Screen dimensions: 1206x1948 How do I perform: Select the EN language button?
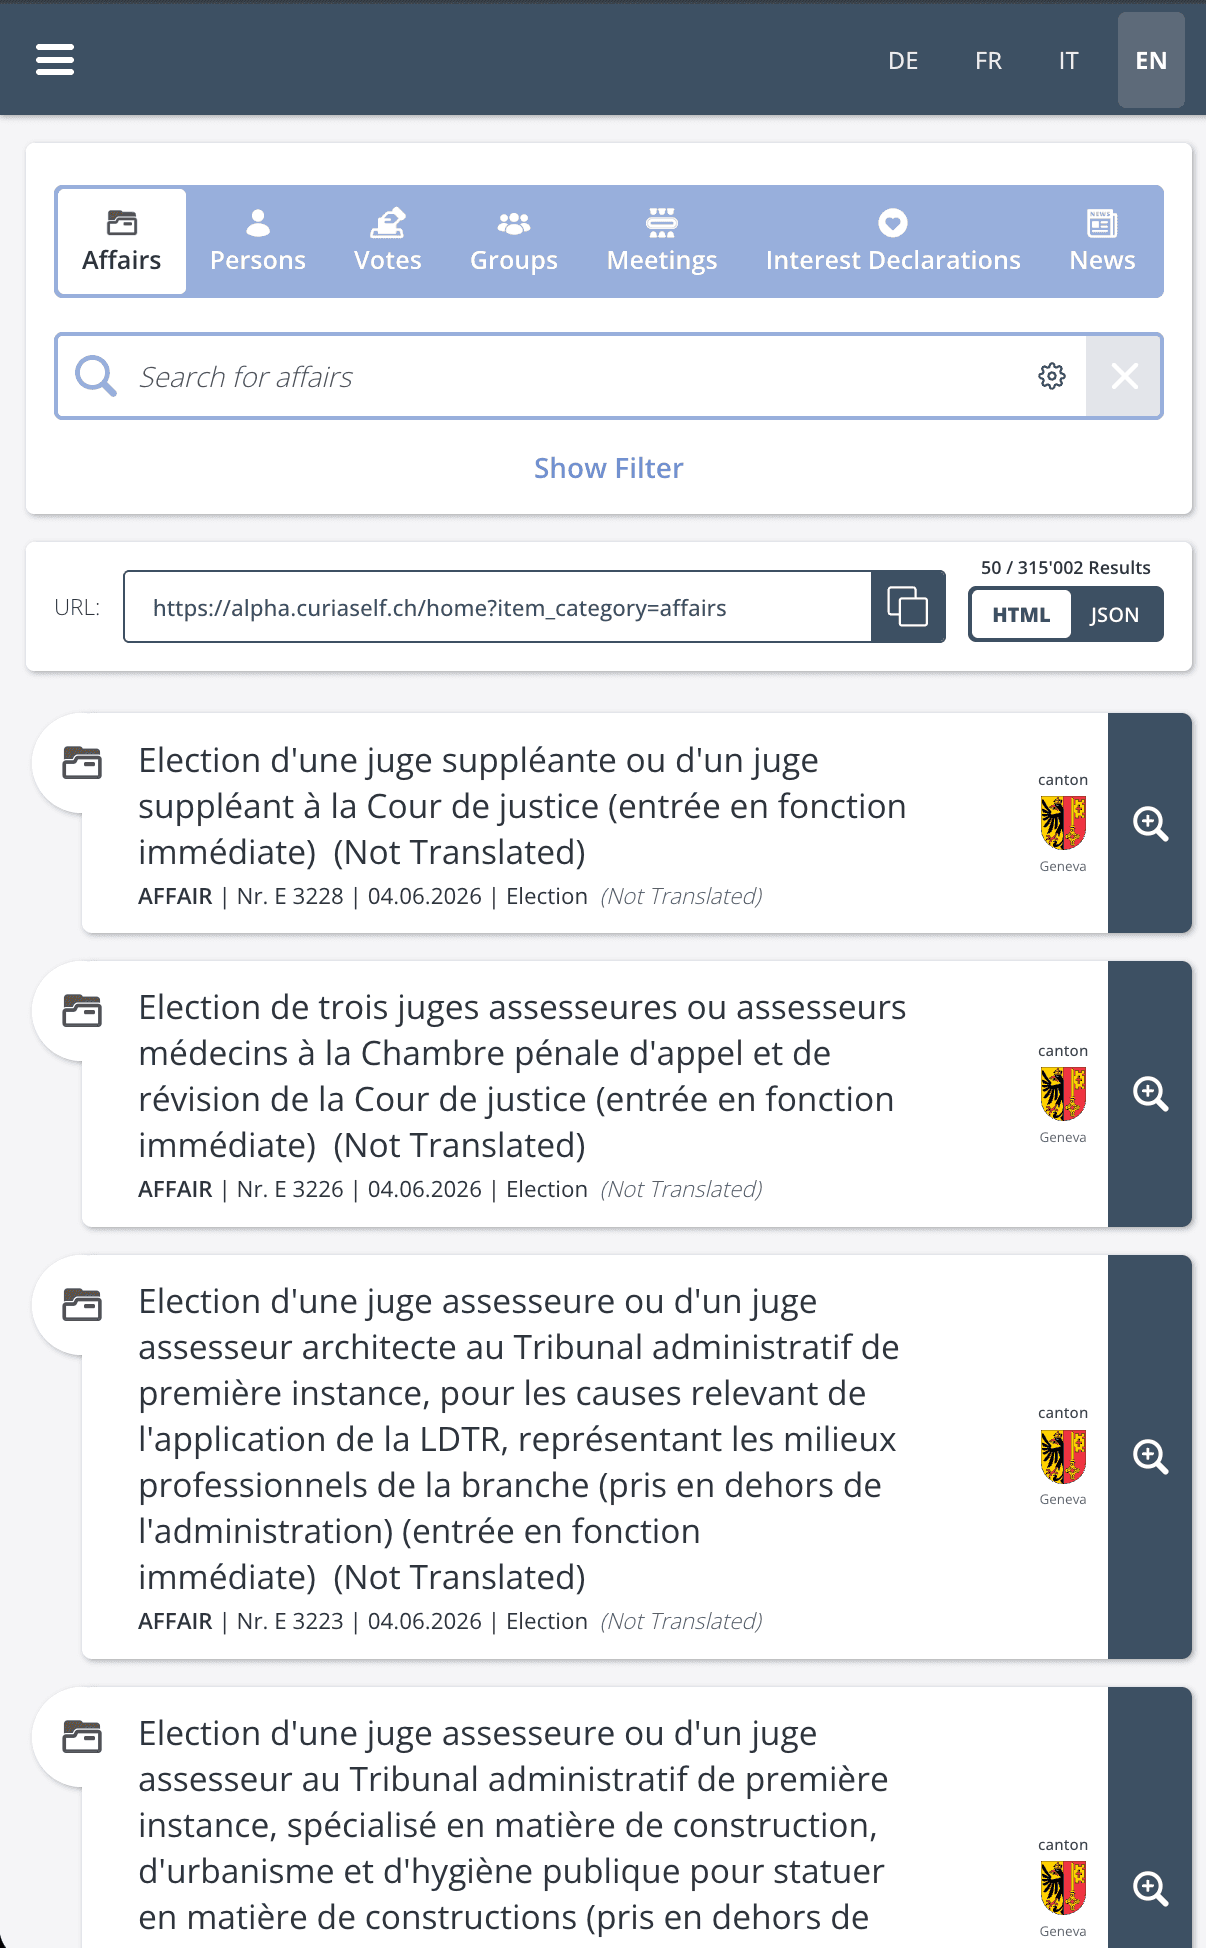coord(1151,61)
